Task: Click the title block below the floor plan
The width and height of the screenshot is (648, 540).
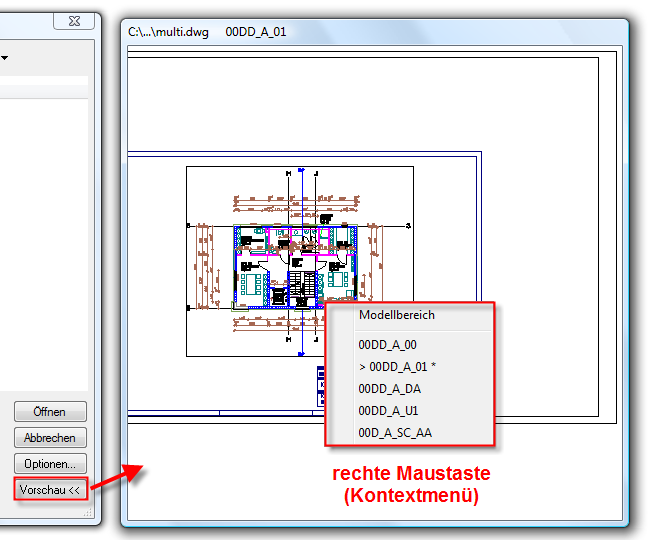Action: 320,385
